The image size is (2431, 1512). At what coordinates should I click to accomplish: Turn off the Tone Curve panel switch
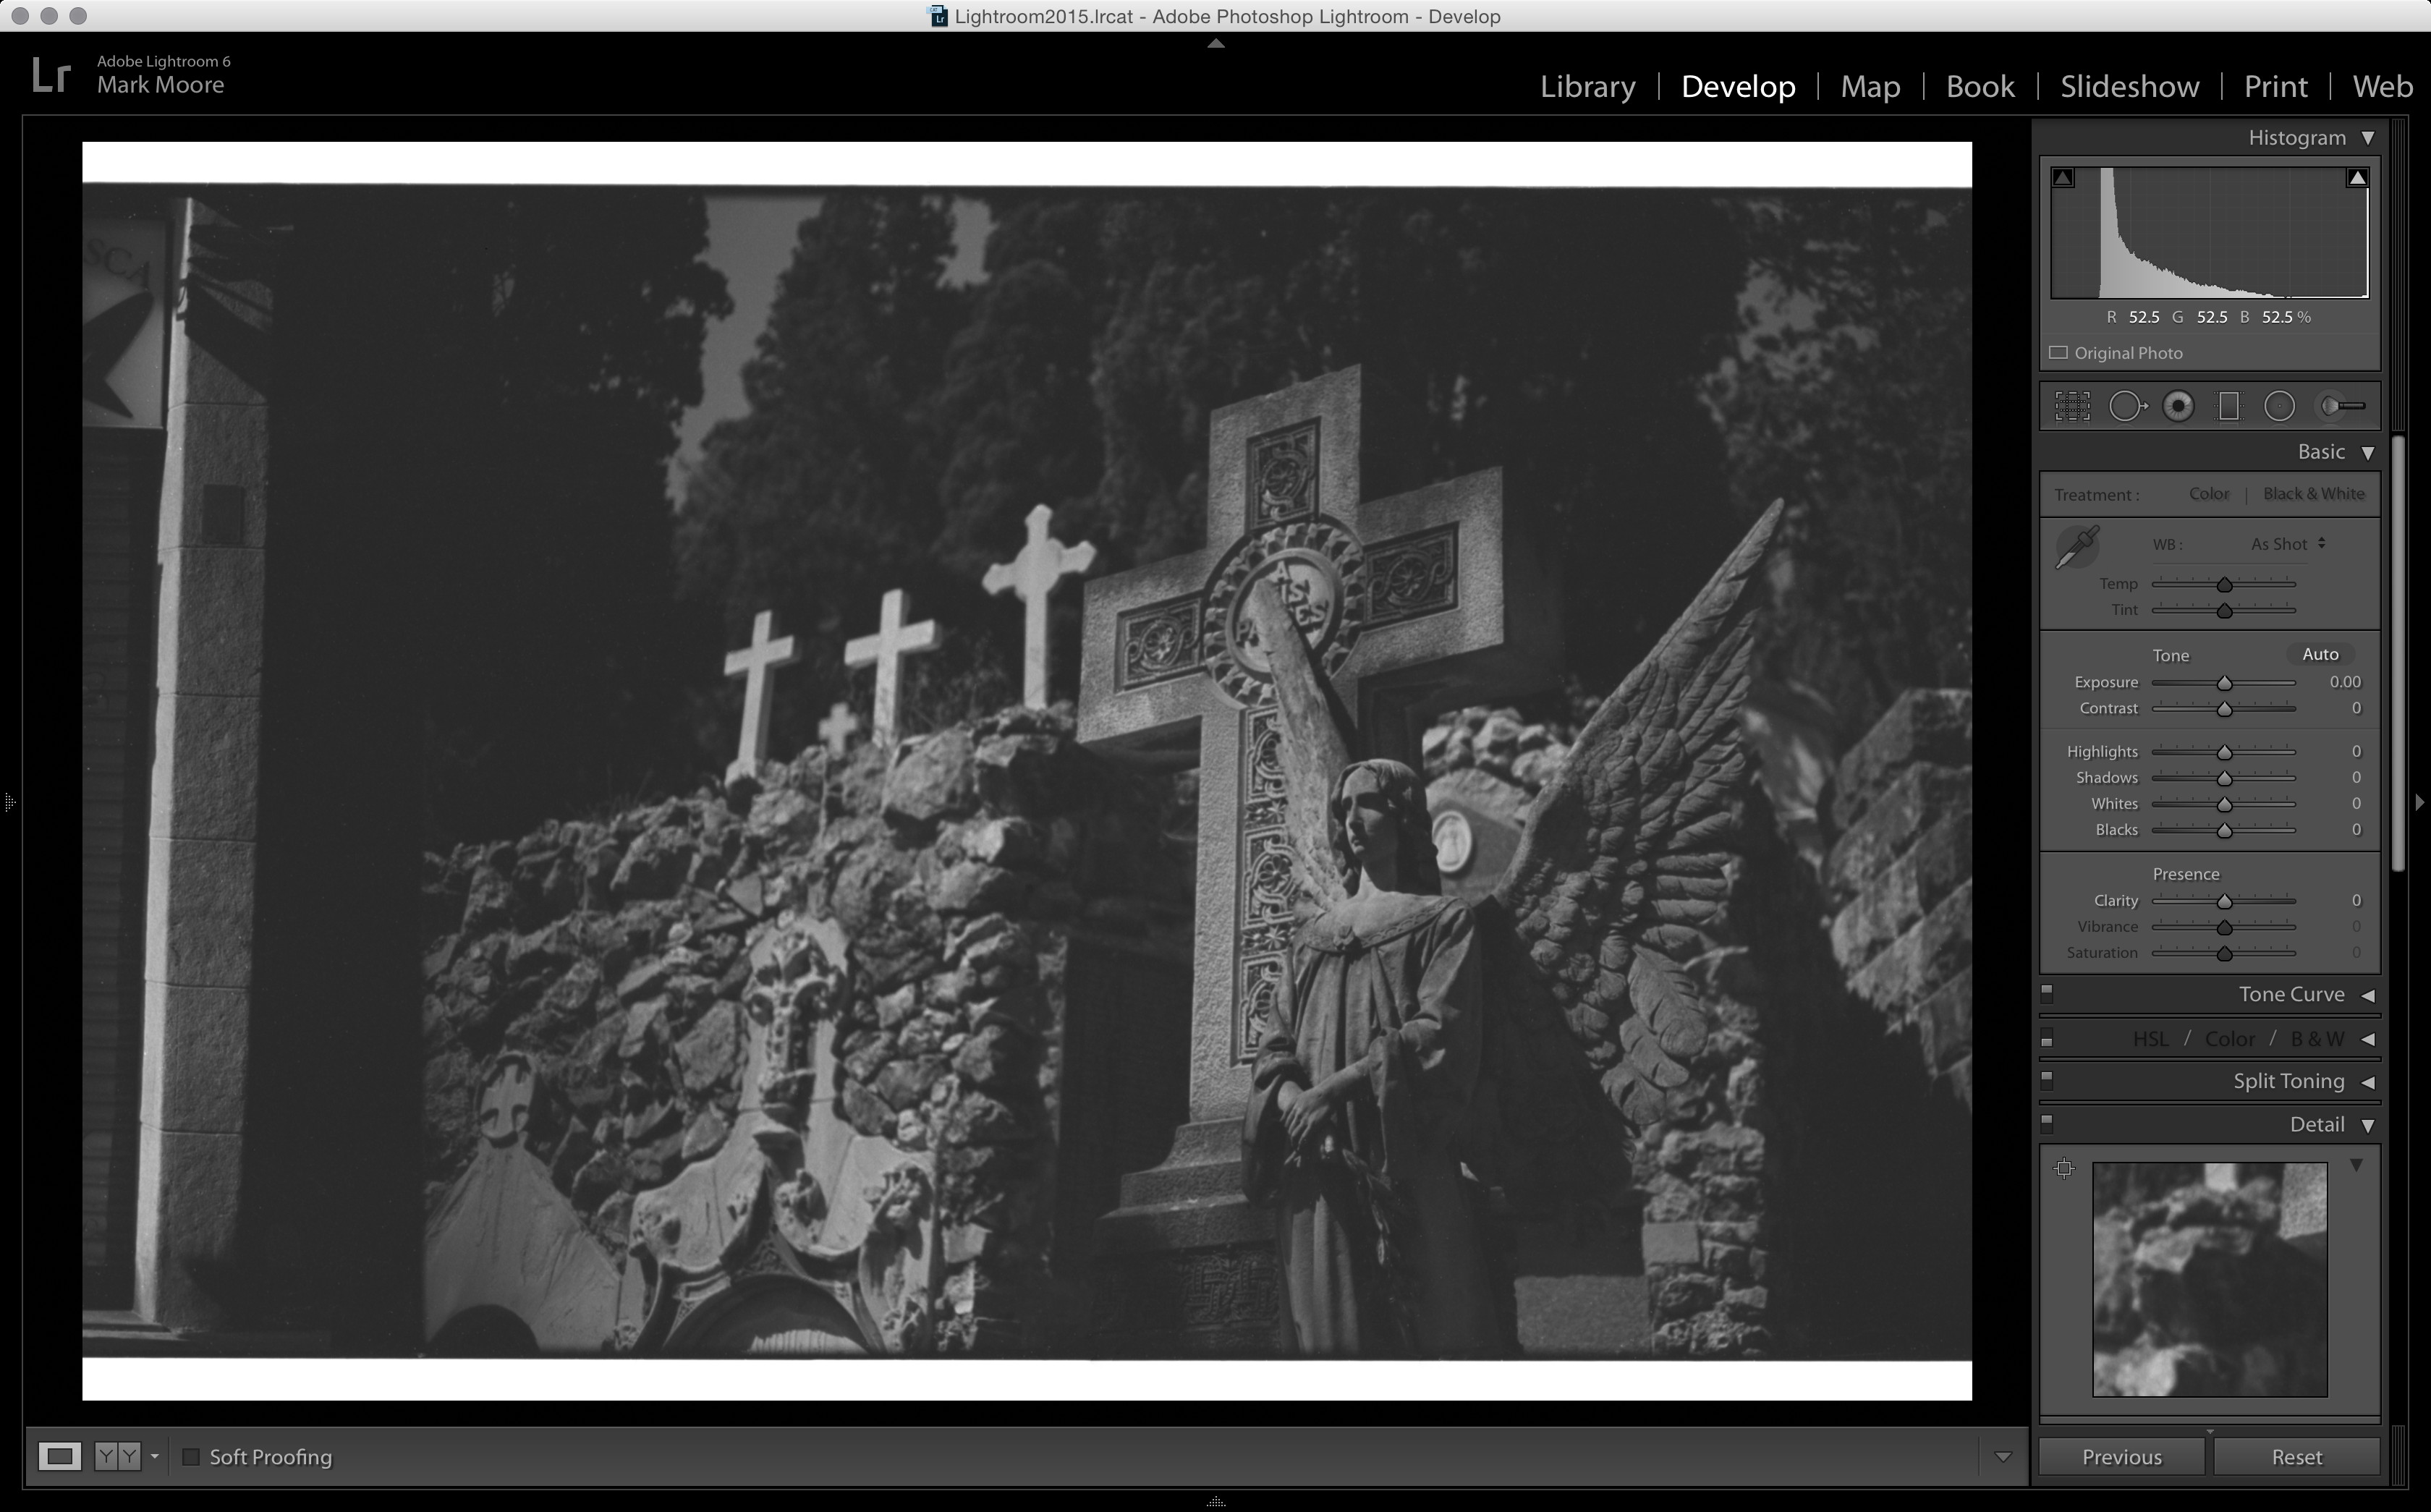click(2047, 994)
